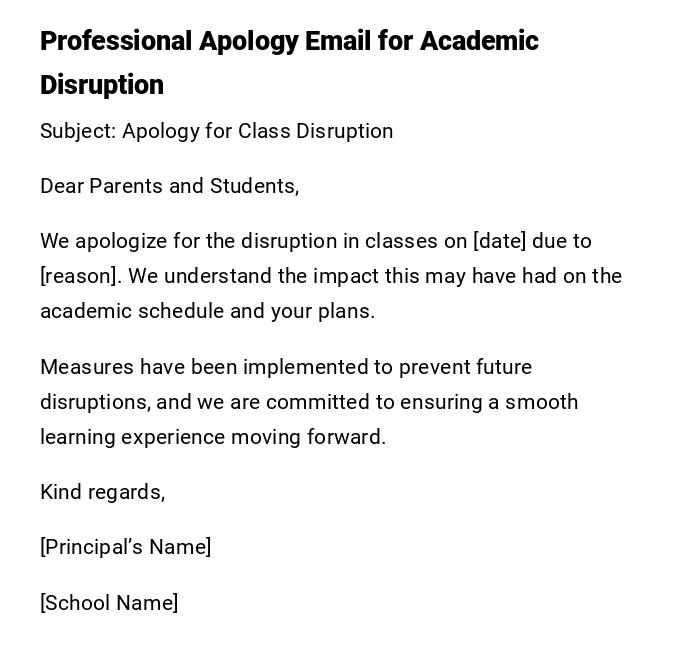
Task: Click the word "Measures"
Action: tap(86, 367)
